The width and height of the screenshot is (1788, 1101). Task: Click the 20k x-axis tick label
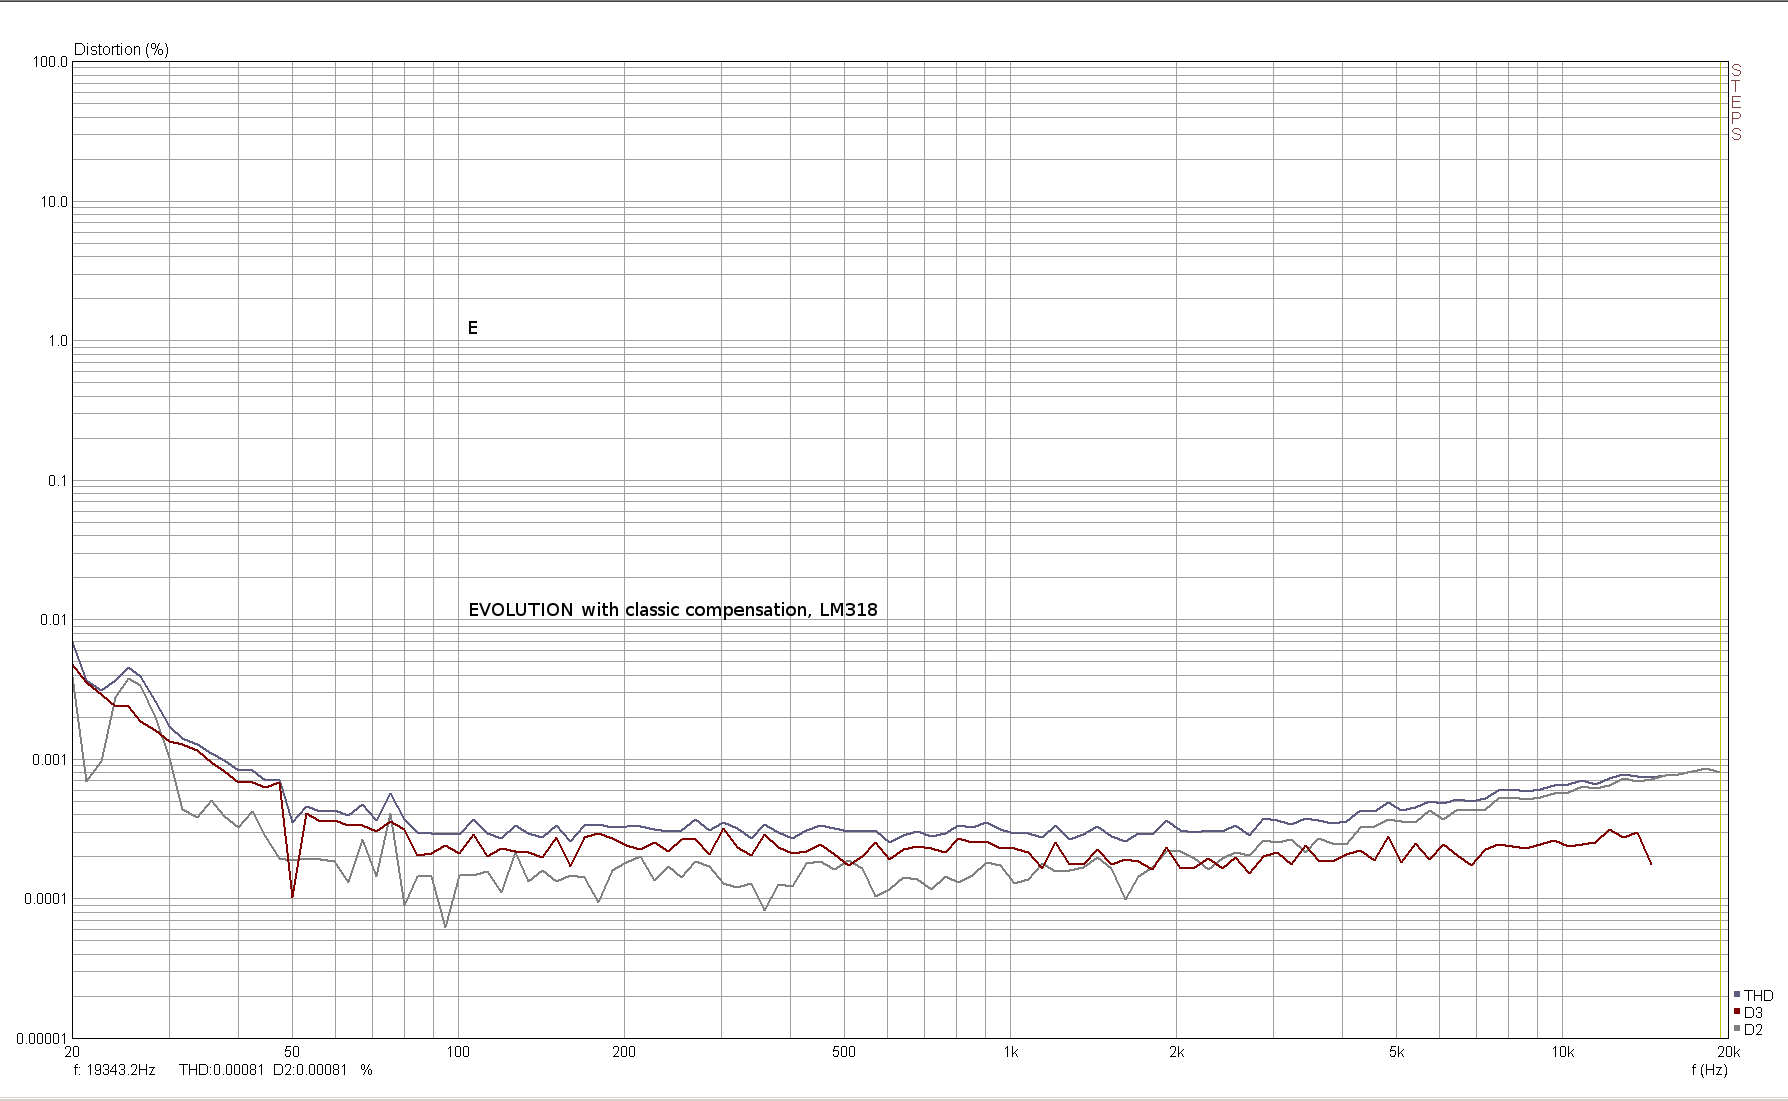click(x=1728, y=1052)
